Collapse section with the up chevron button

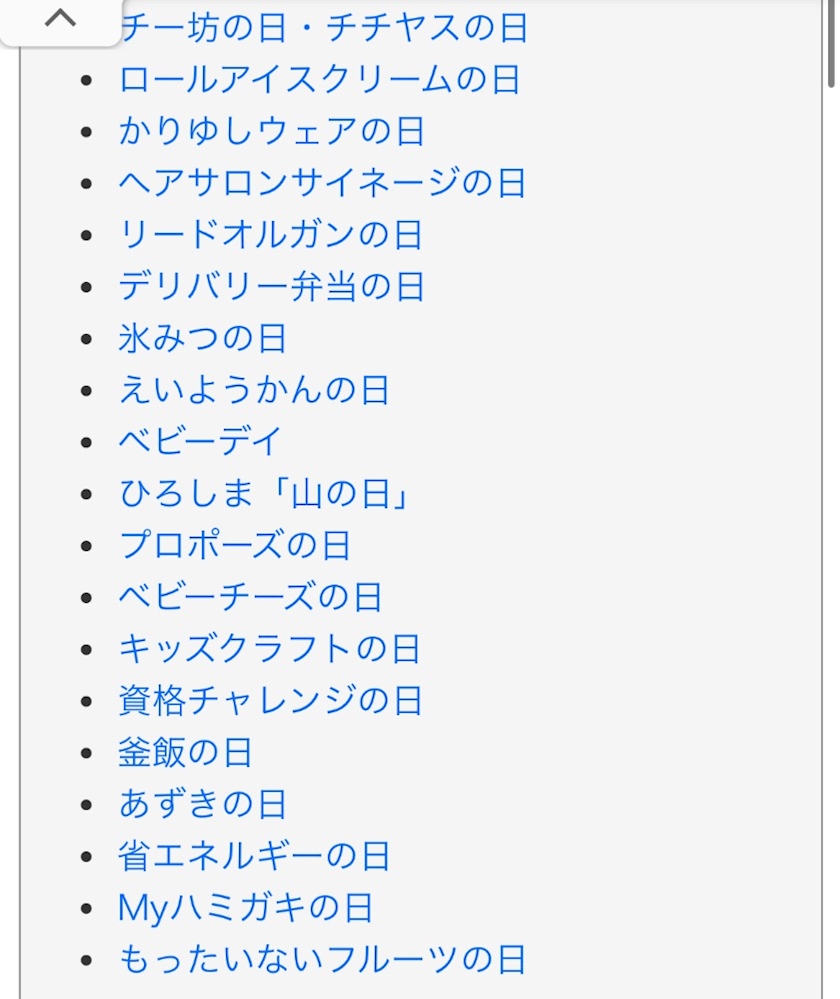click(x=60, y=18)
